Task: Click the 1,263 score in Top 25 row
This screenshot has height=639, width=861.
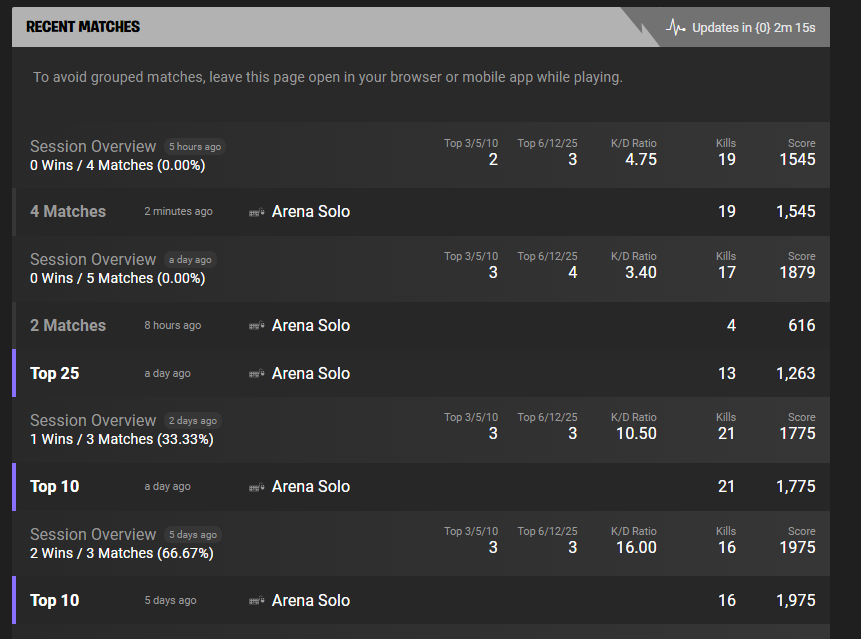Action: coord(795,373)
